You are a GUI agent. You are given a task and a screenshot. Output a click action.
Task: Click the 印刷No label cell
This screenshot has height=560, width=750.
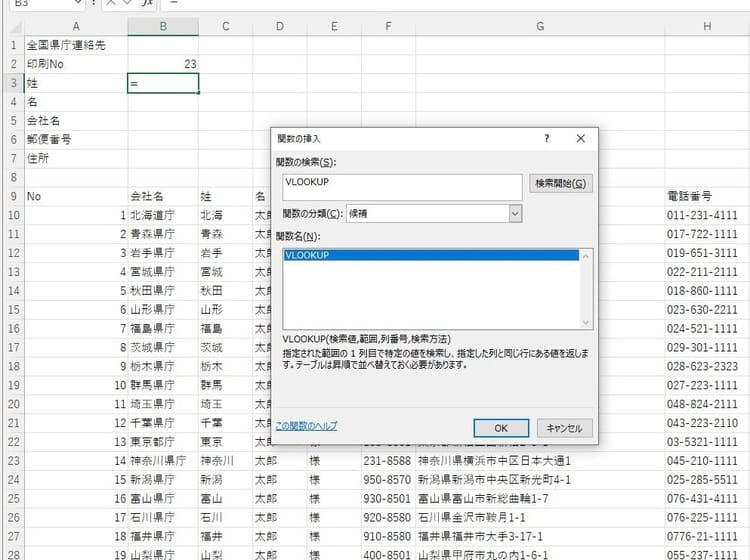coord(76,64)
